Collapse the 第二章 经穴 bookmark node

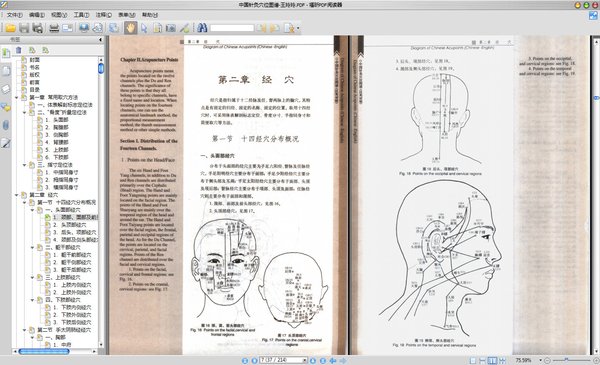[x=17, y=195]
